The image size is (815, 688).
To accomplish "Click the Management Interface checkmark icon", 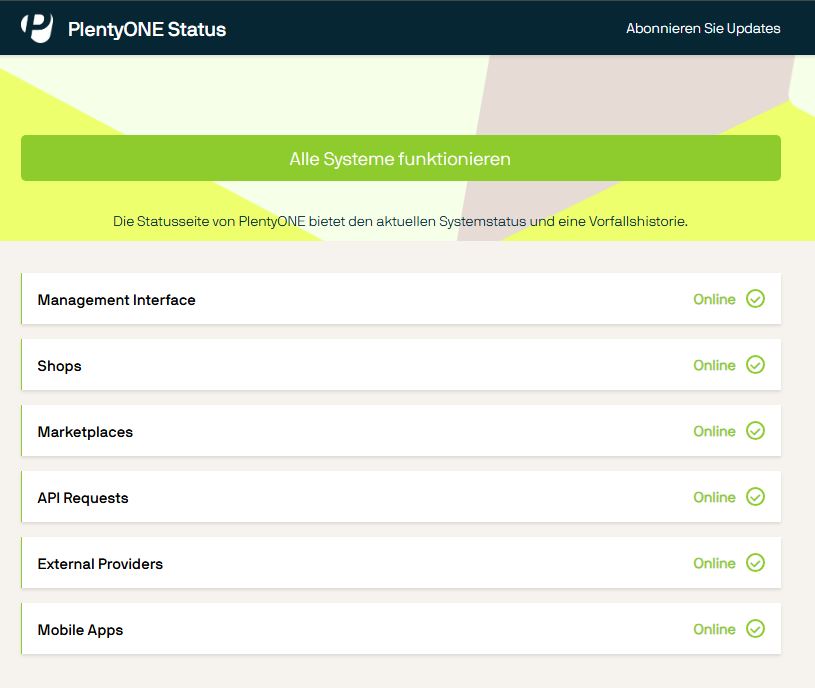I will coord(755,299).
